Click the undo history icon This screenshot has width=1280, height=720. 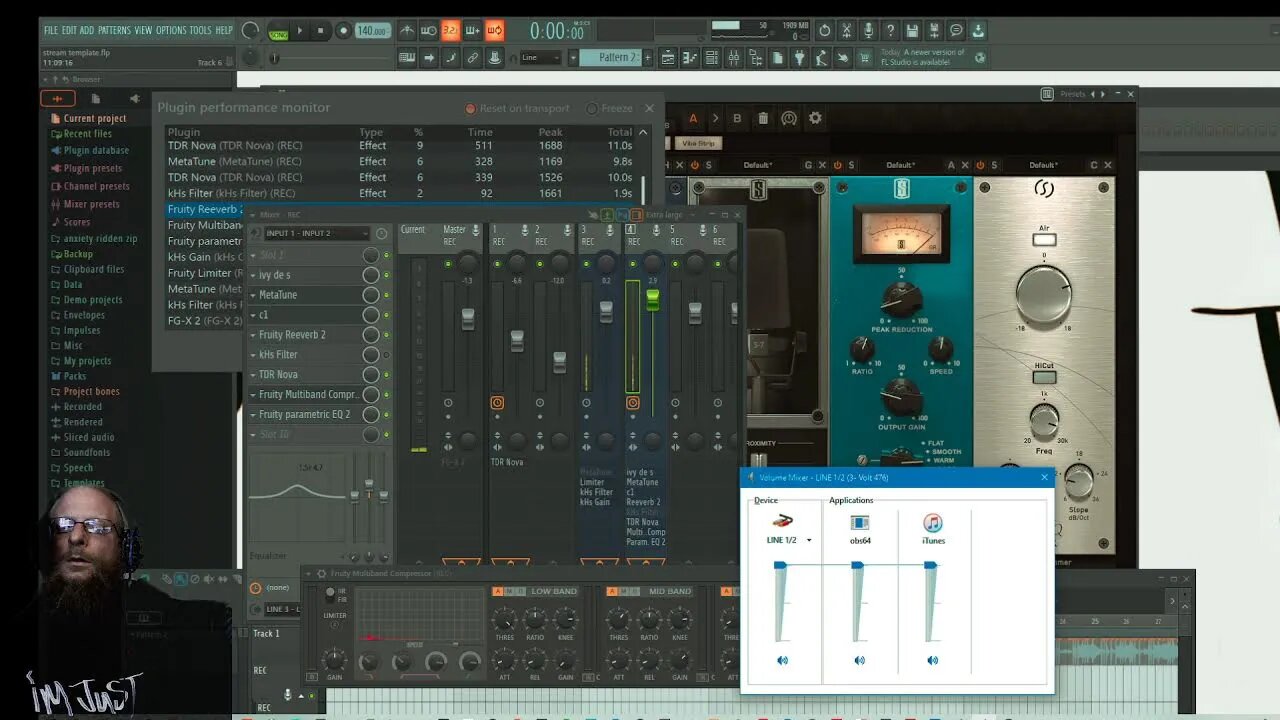click(824, 31)
